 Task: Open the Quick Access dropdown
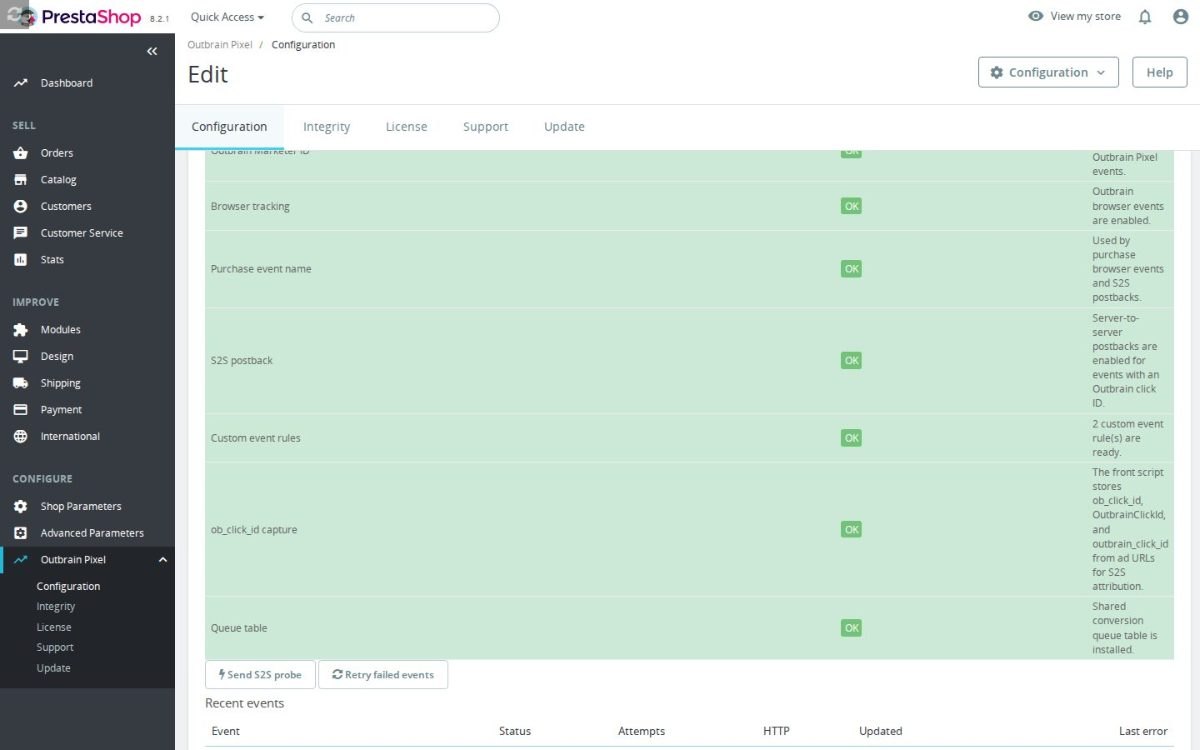coord(228,17)
